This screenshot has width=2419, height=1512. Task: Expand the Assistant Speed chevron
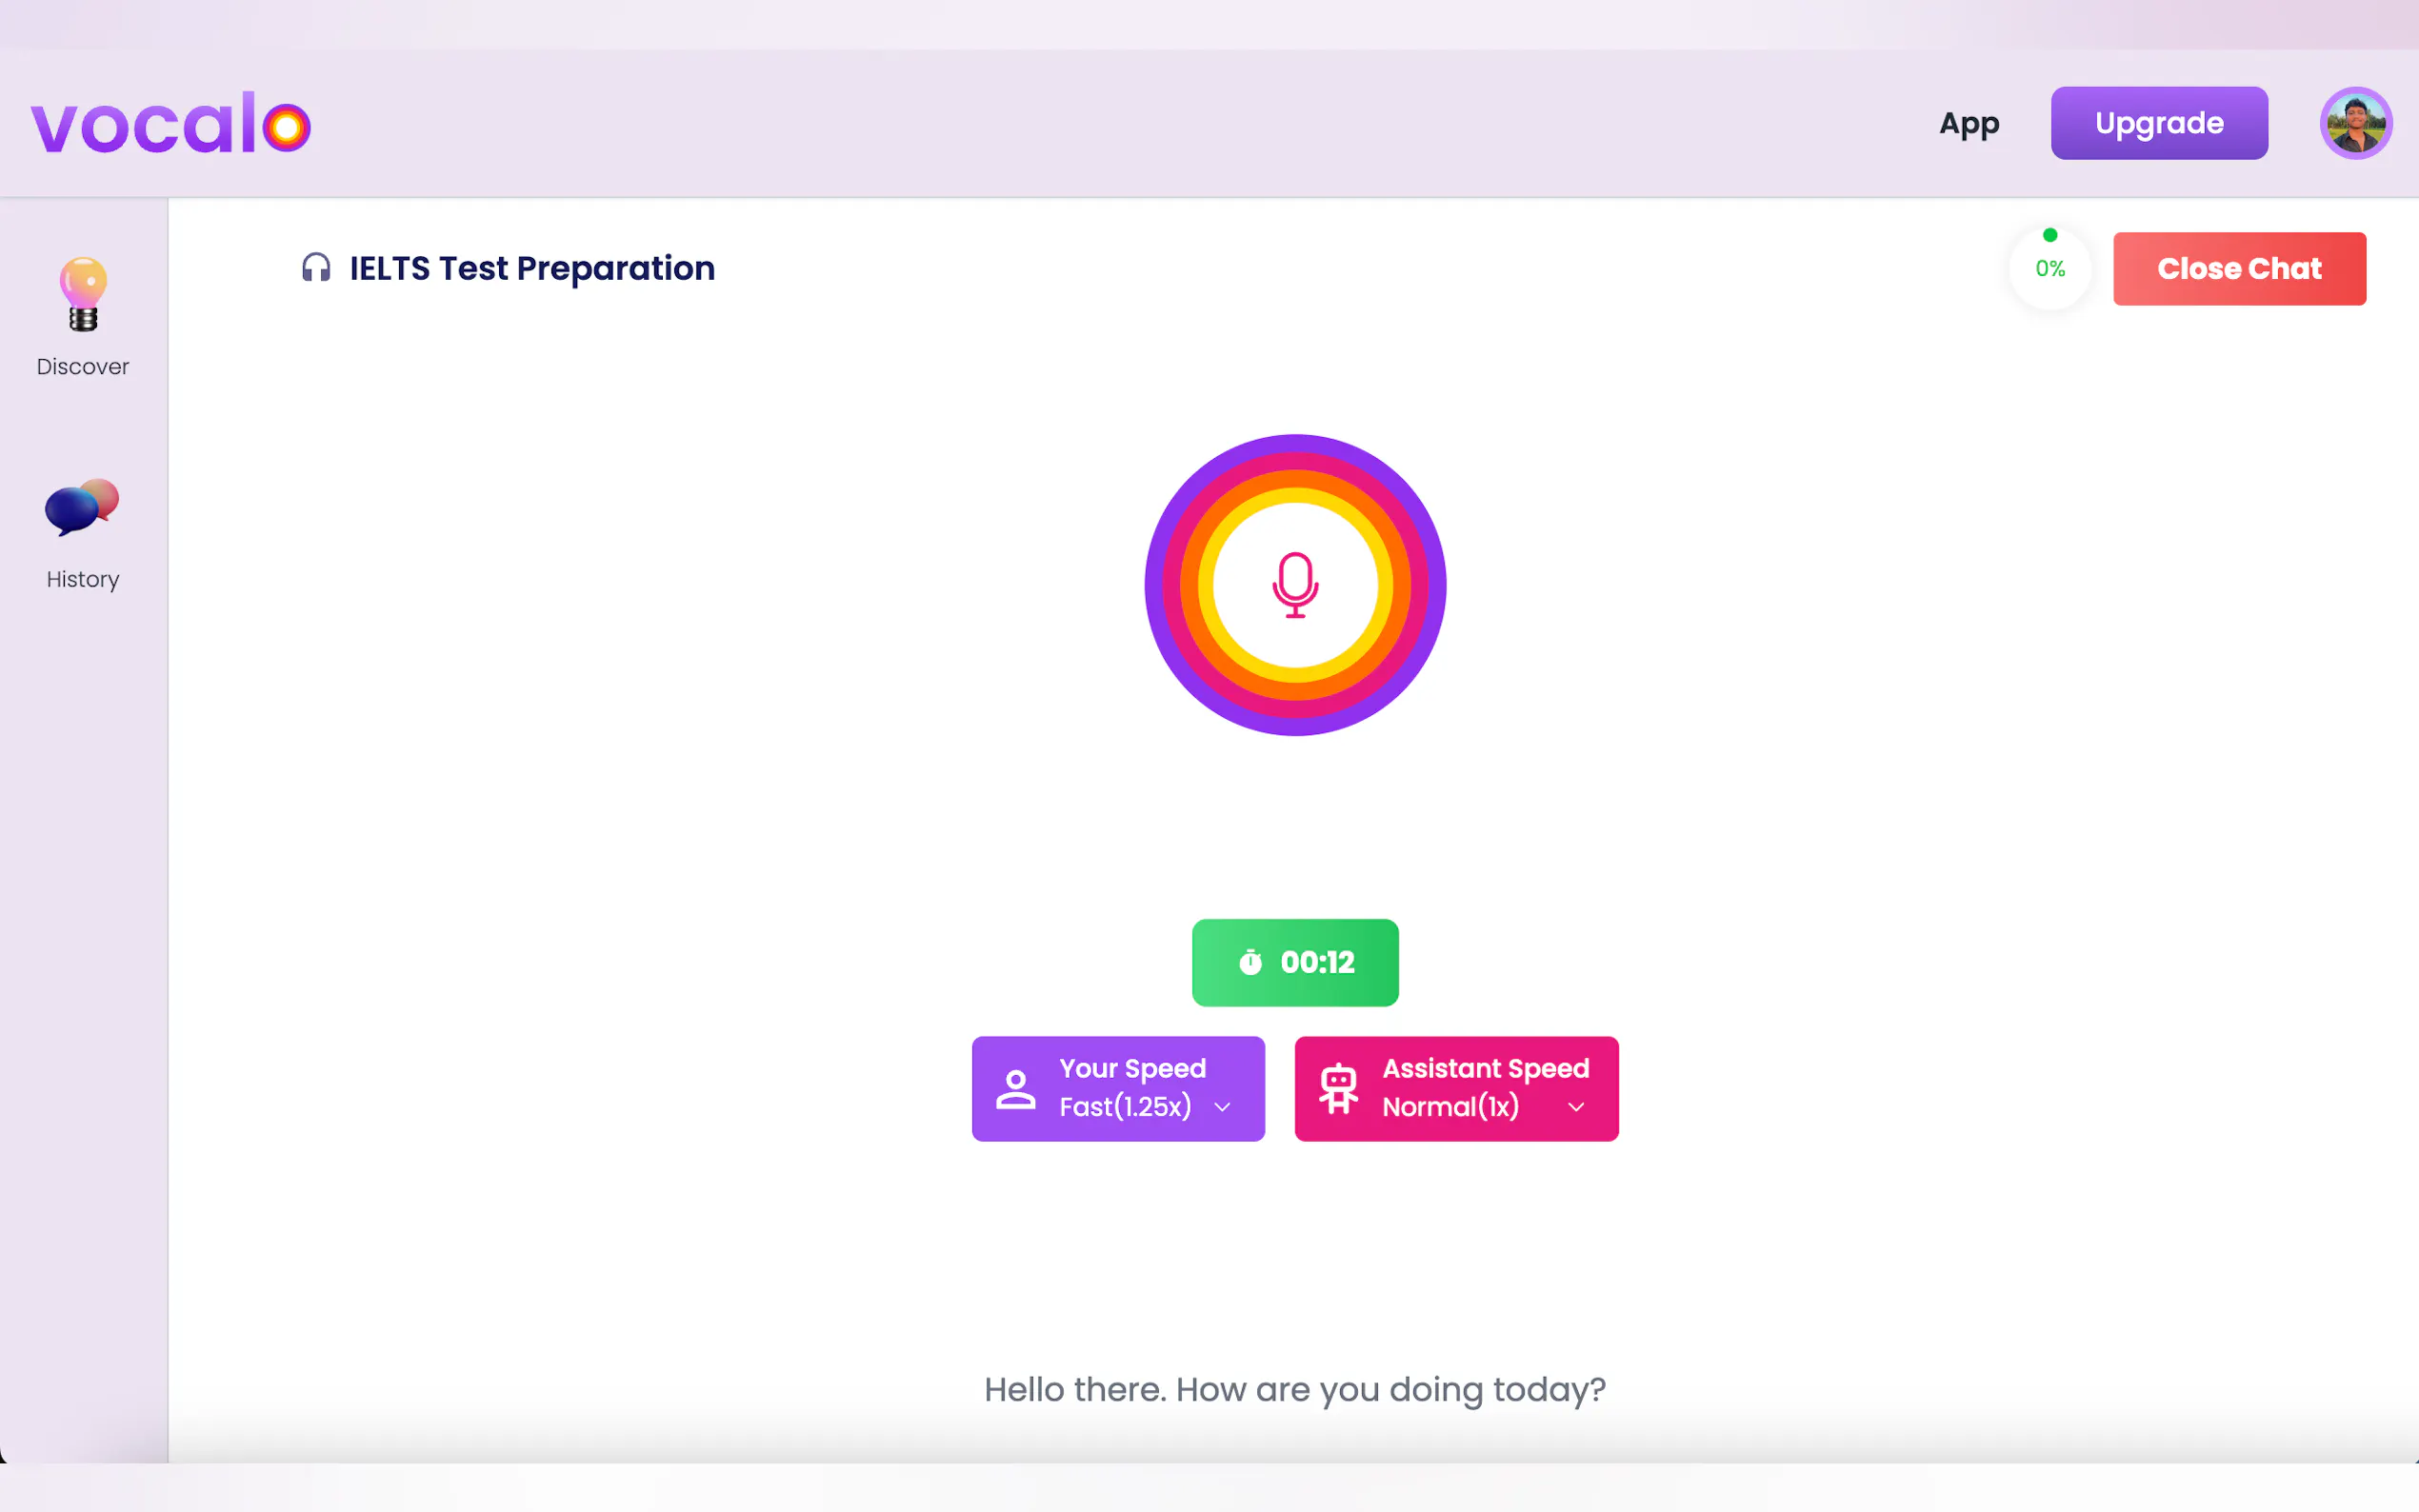coord(1576,1107)
